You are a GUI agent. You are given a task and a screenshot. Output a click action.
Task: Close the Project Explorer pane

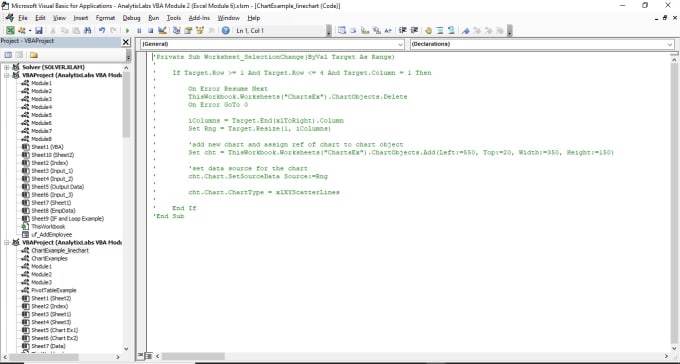[126, 42]
